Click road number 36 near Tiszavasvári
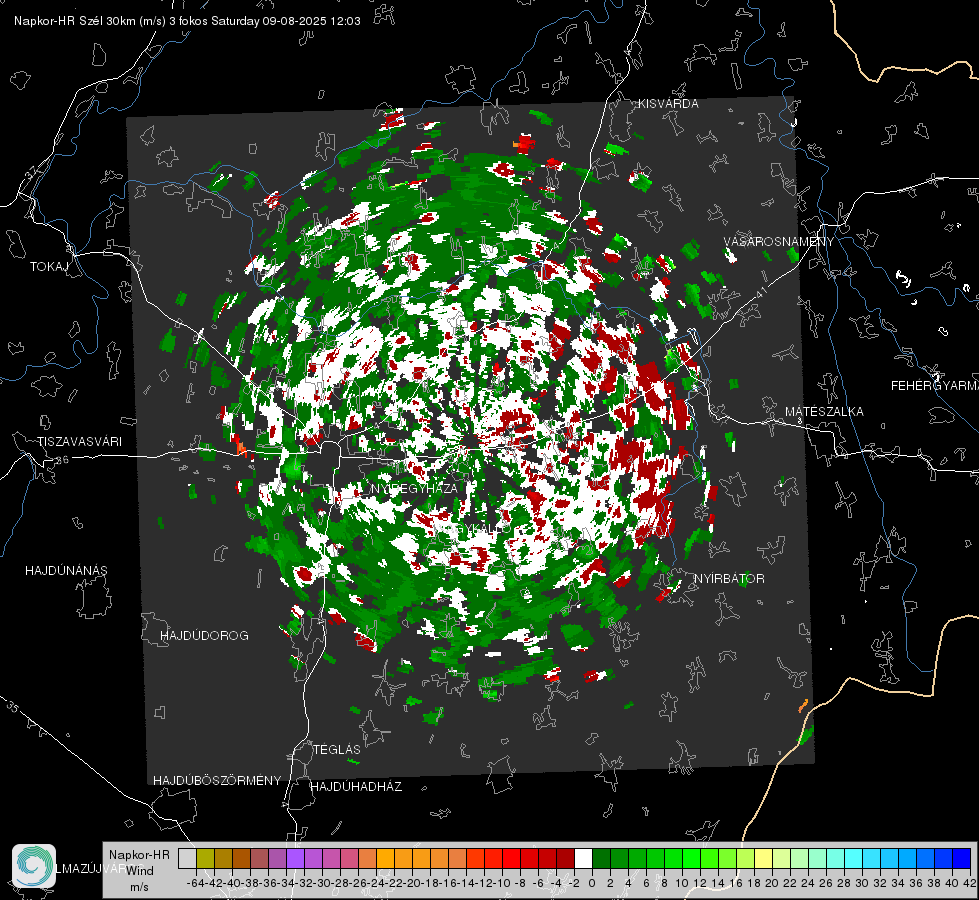 point(62,460)
